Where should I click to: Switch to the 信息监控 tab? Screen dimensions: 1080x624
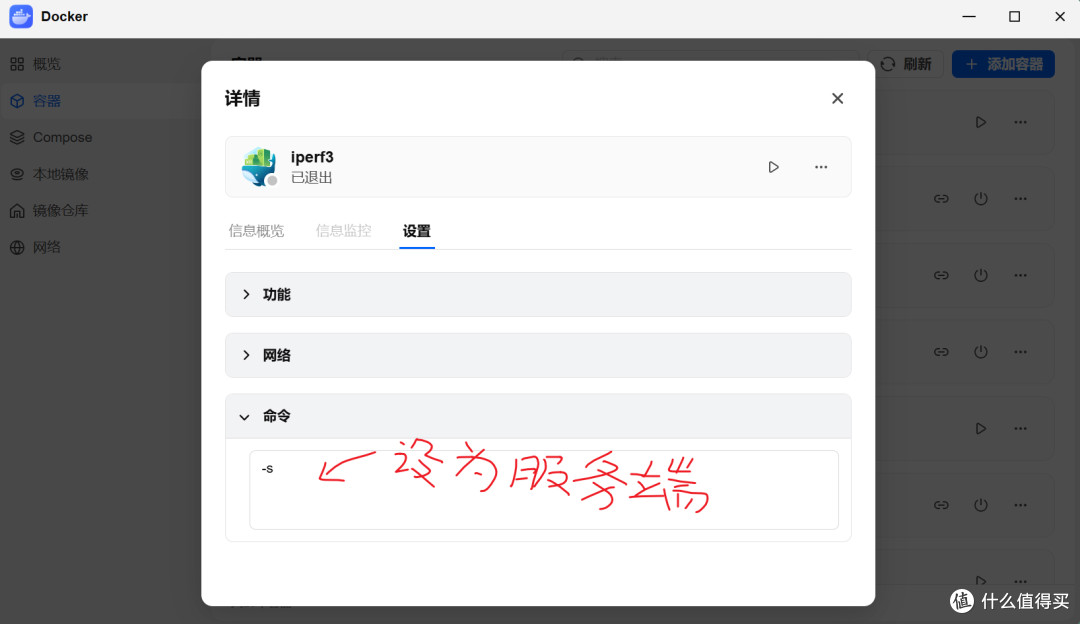click(343, 231)
